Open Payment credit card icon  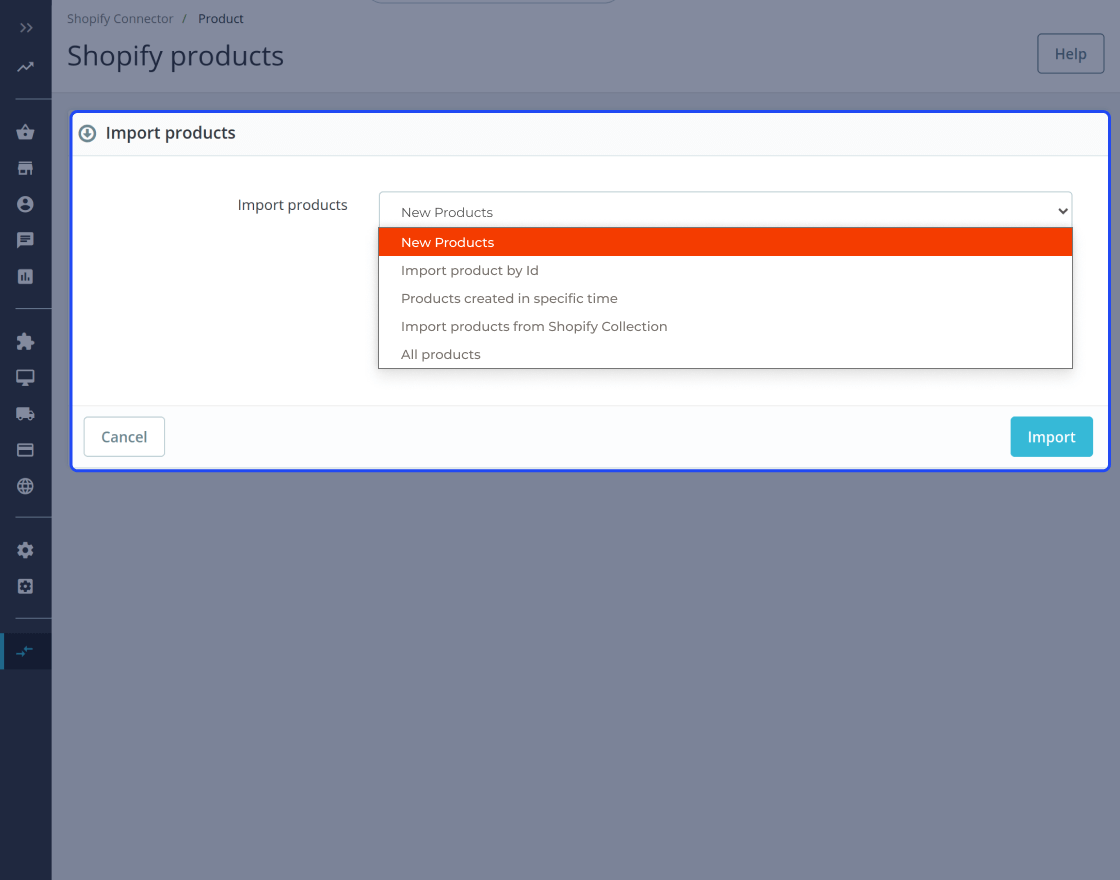coord(25,450)
